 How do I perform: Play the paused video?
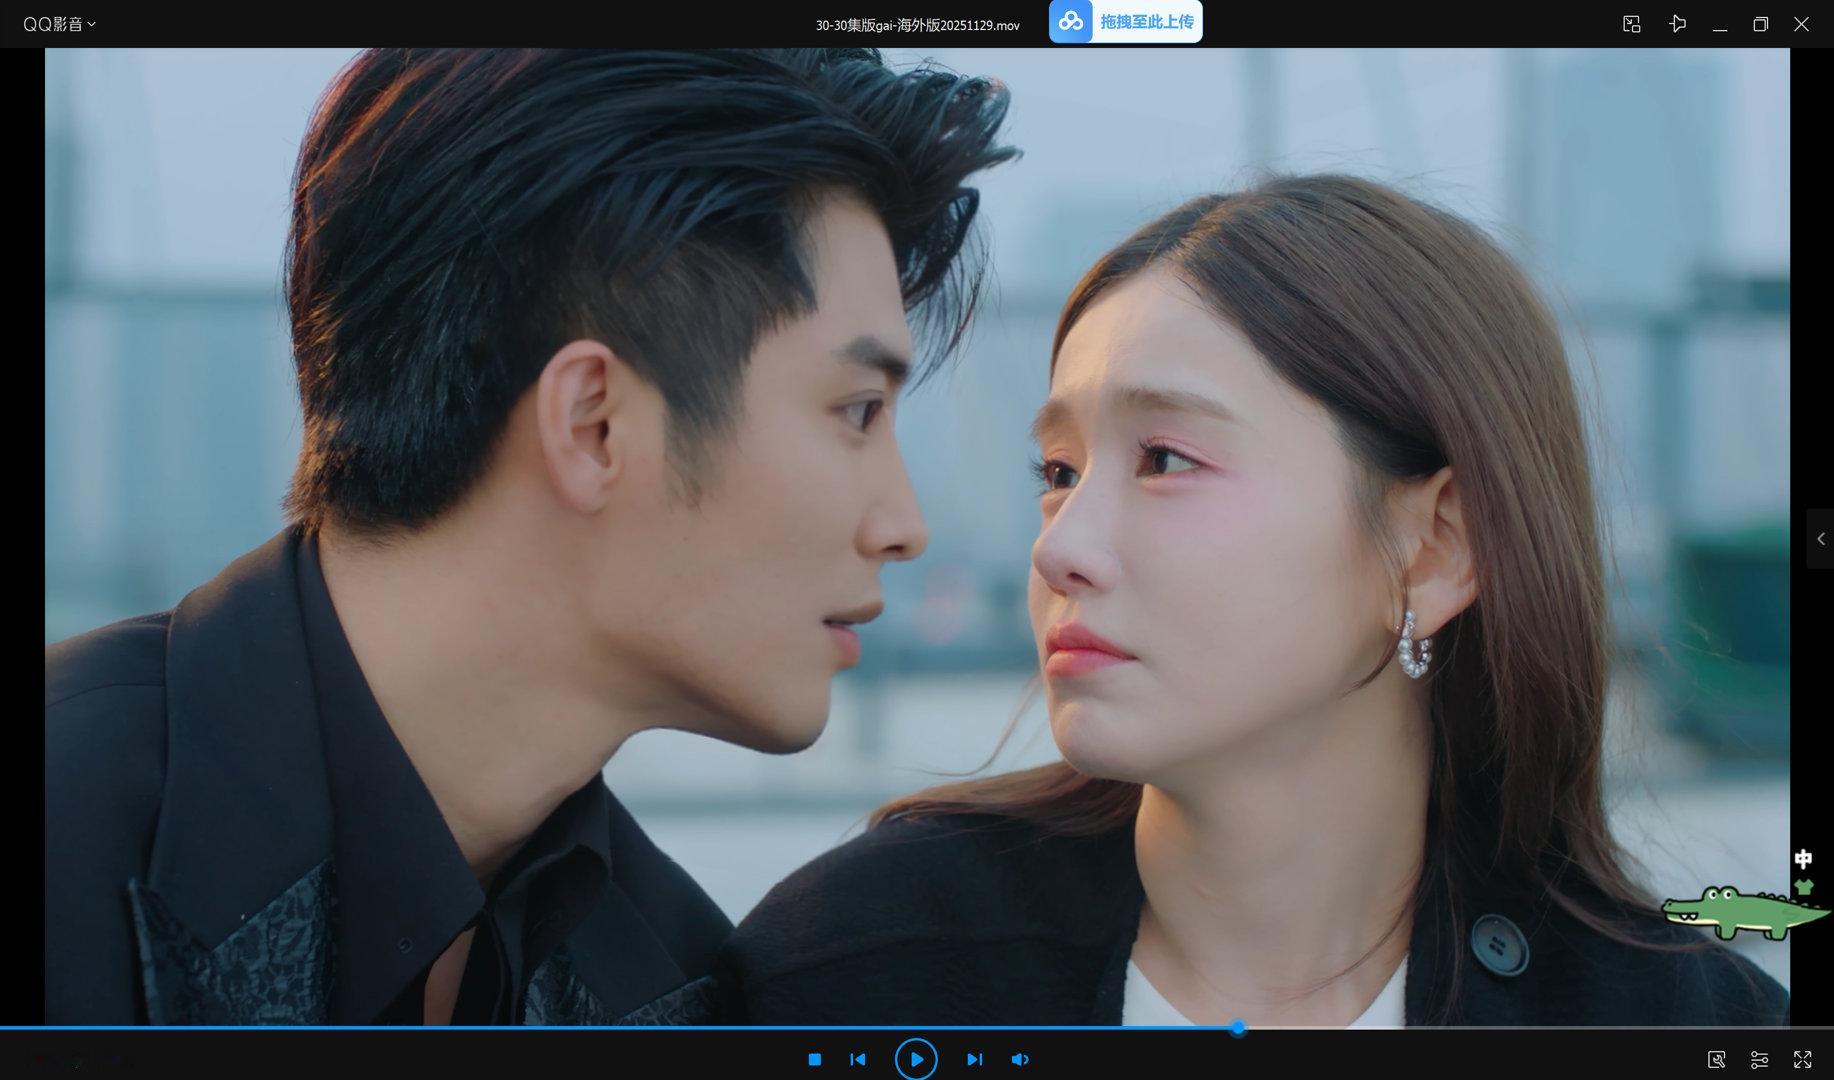(916, 1059)
